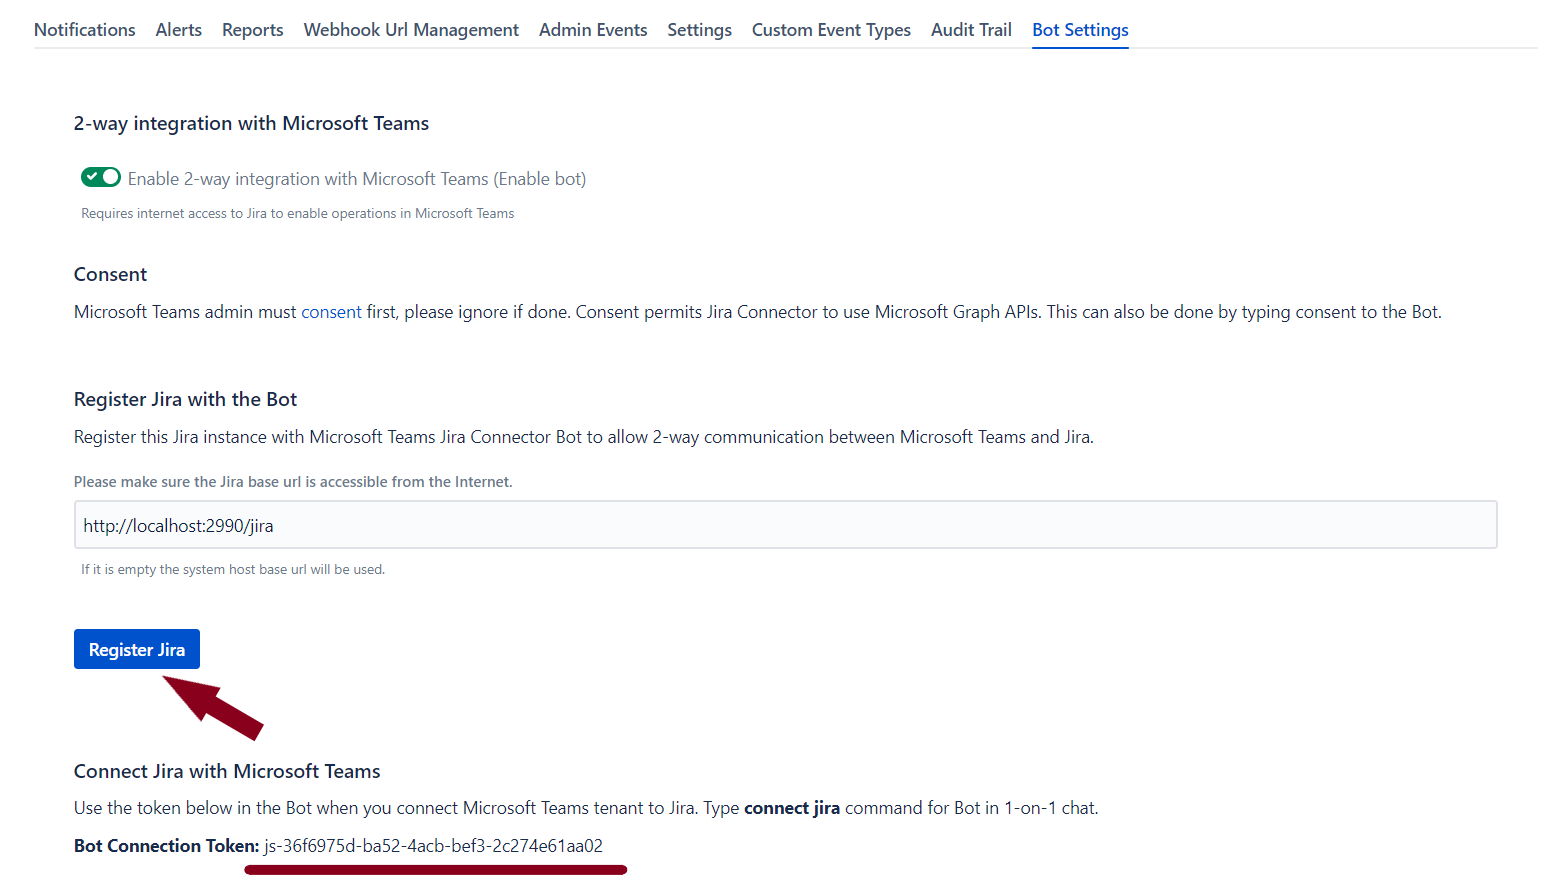Disable the 2-way Teams integration toggle
Screen dimensions: 1566x887
101,177
